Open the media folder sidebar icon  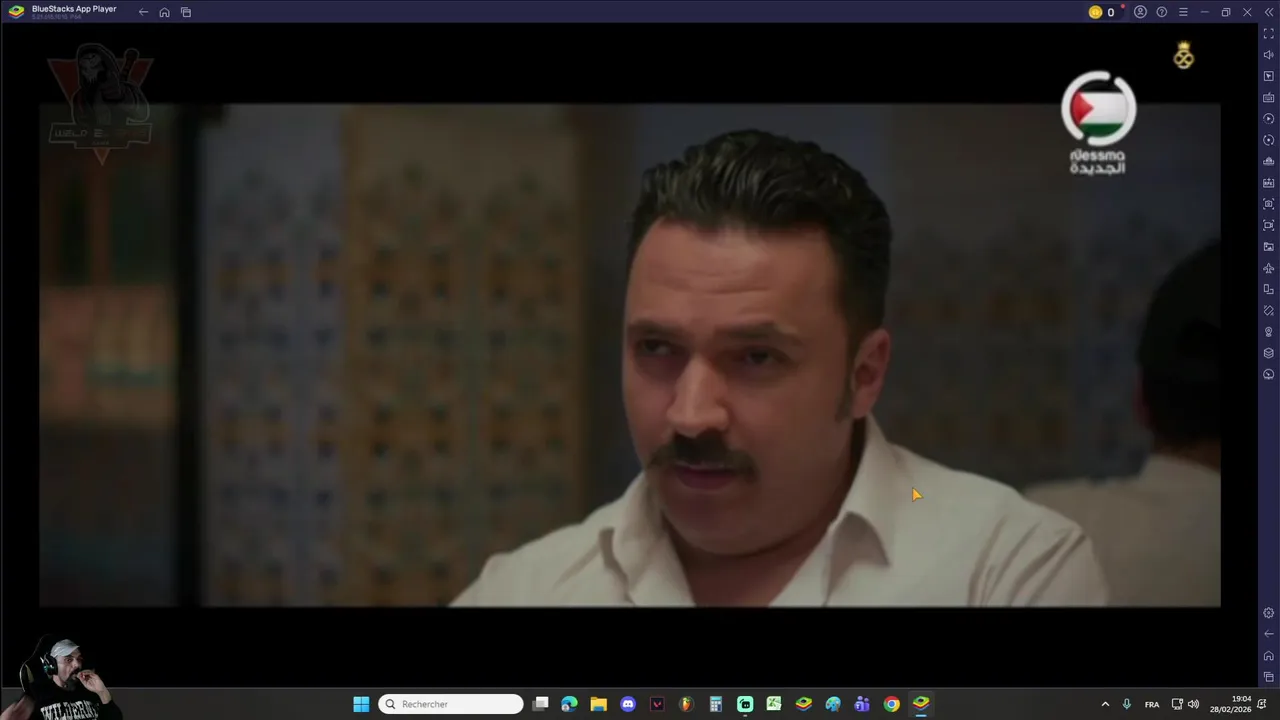pyautogui.click(x=1268, y=247)
